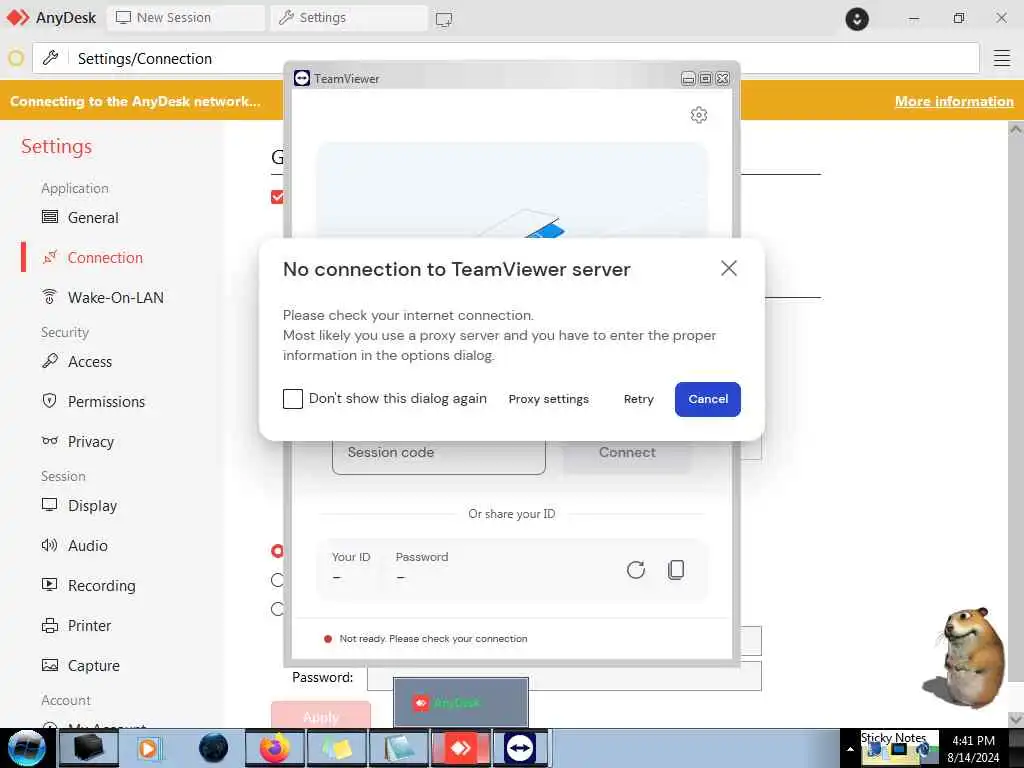Open Printer settings

89,626
